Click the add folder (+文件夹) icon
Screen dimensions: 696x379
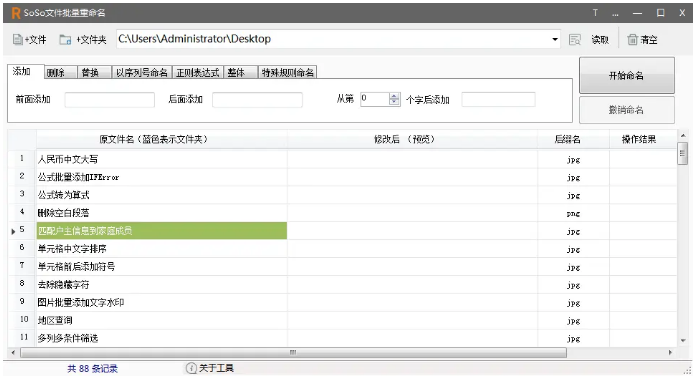65,39
